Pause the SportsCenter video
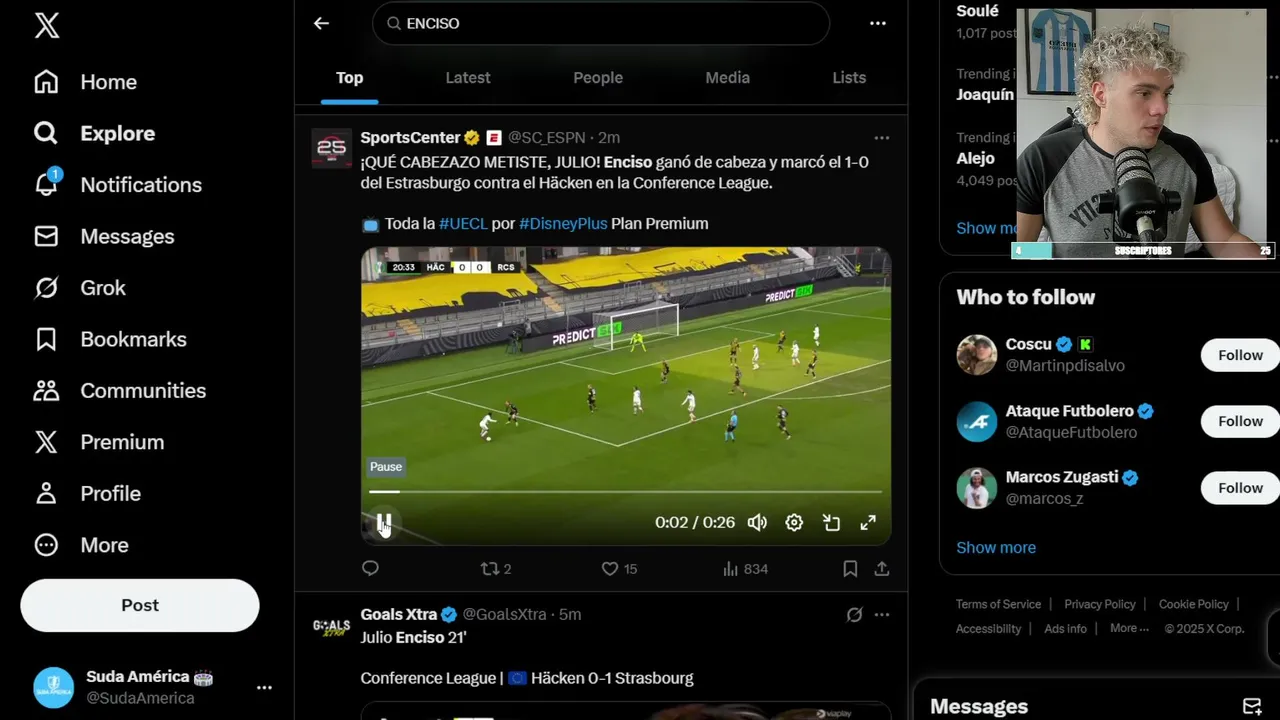This screenshot has height=720, width=1280. tap(383, 522)
